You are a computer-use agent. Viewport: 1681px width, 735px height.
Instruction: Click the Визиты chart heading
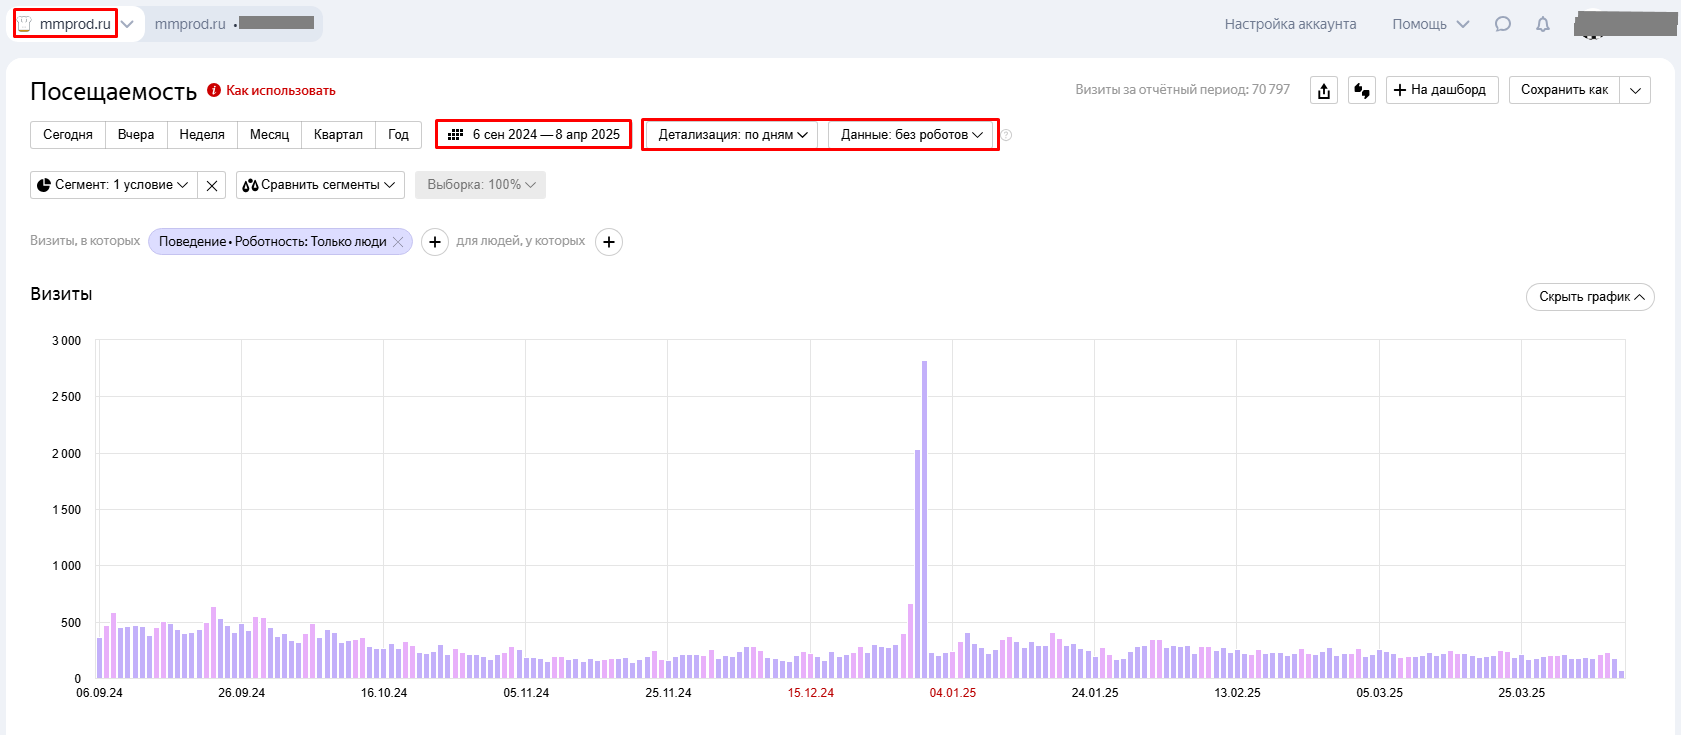coord(61,294)
